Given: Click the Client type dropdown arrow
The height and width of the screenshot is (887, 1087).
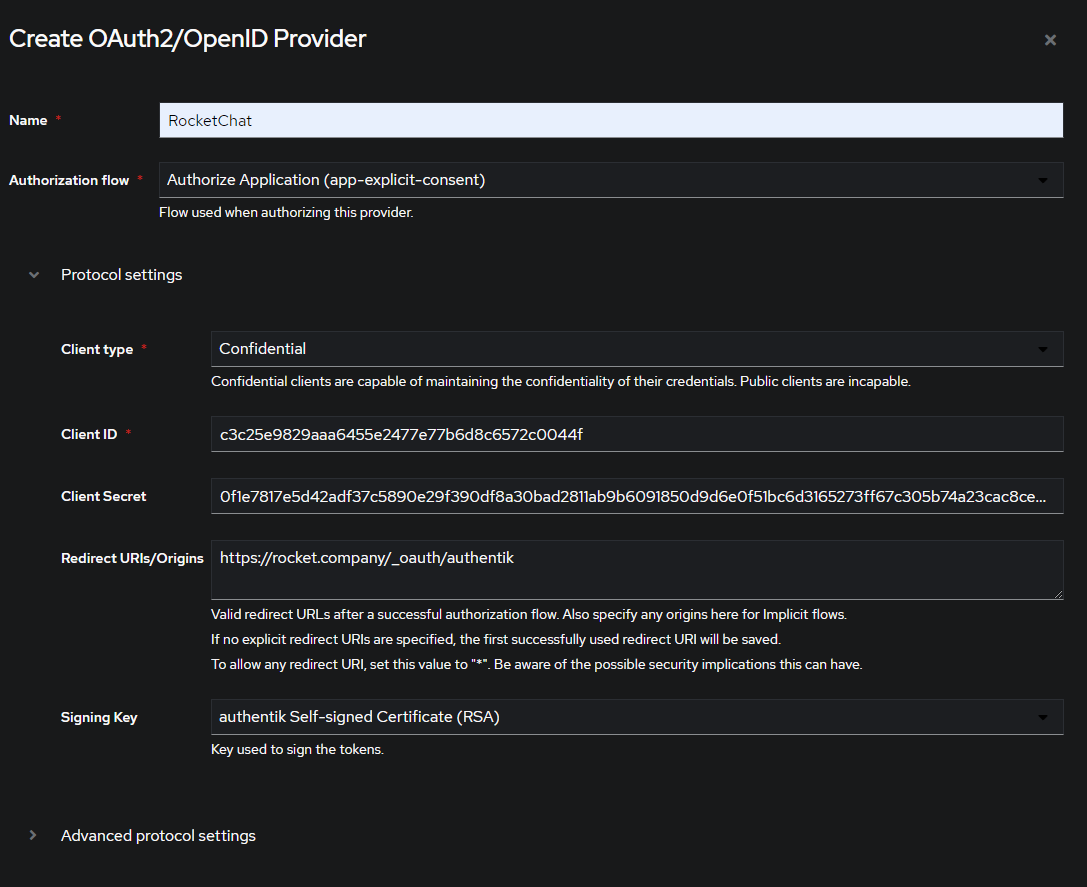Looking at the screenshot, I should [x=1043, y=350].
